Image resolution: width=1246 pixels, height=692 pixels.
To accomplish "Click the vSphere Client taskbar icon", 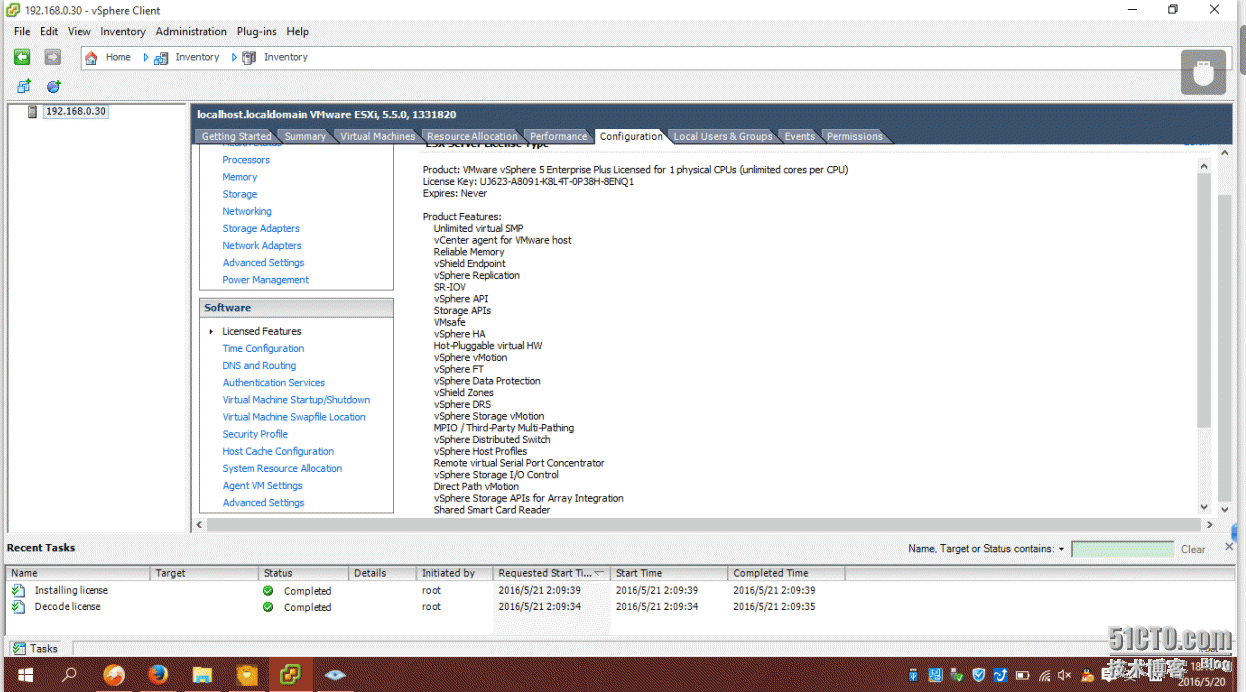I will [291, 675].
